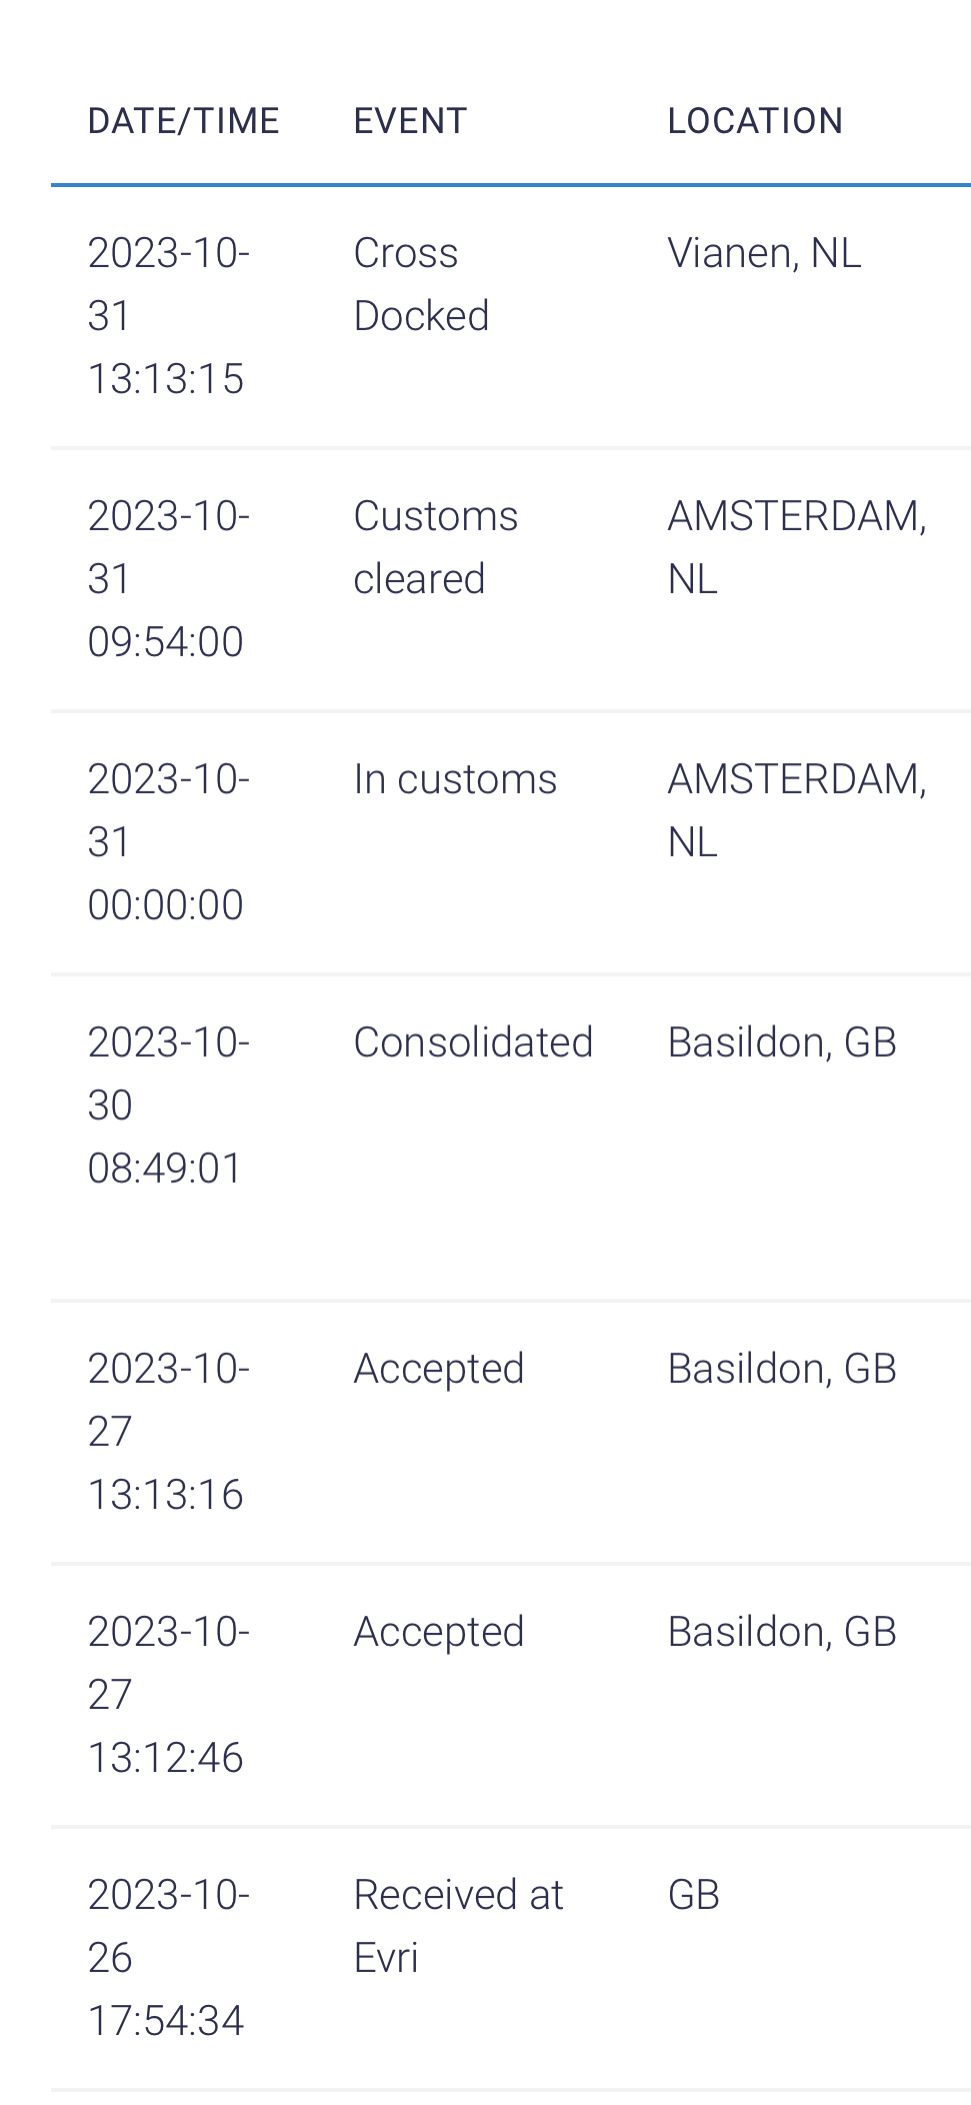This screenshot has height=2105, width=971.
Task: Click Basildon, GB in the Consolidated row
Action: click(781, 1042)
